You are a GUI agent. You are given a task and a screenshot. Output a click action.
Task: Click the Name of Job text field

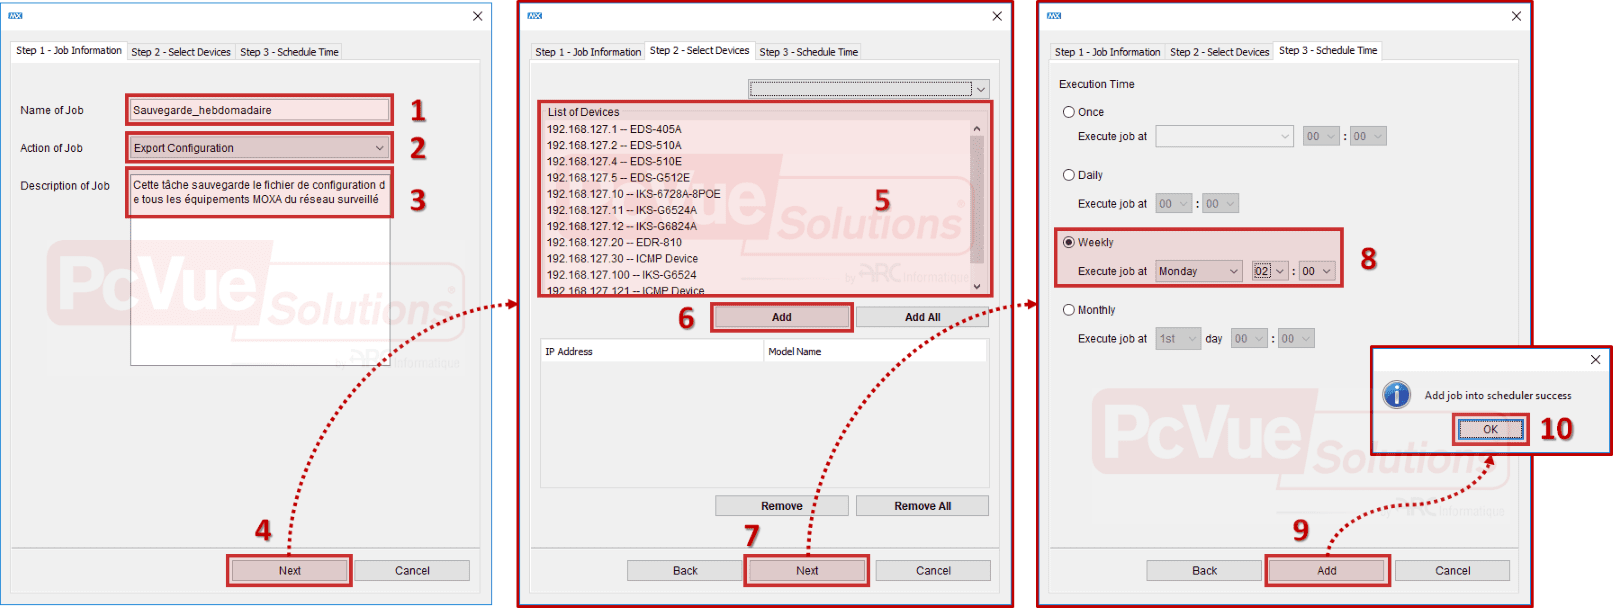click(259, 110)
